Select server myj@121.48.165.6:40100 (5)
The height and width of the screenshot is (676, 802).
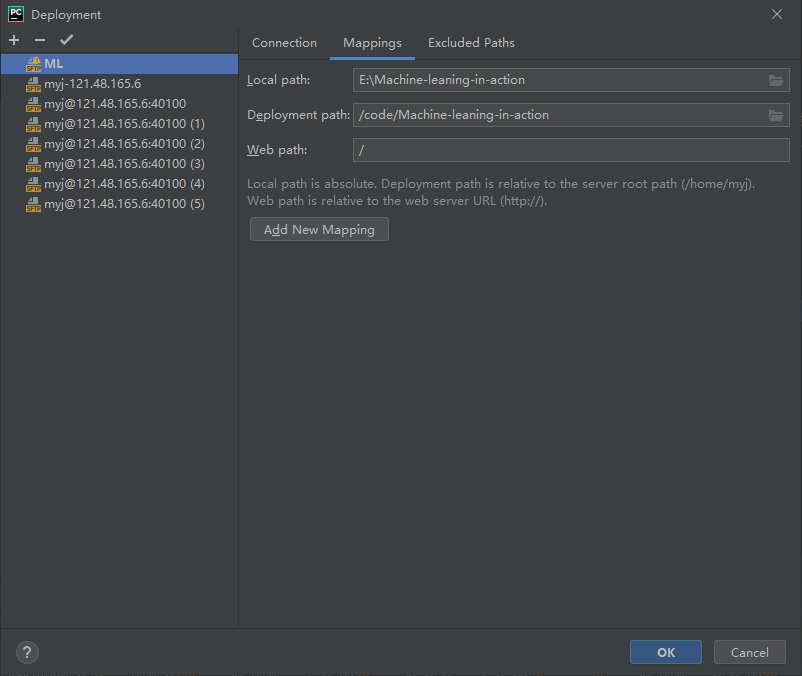[120, 204]
